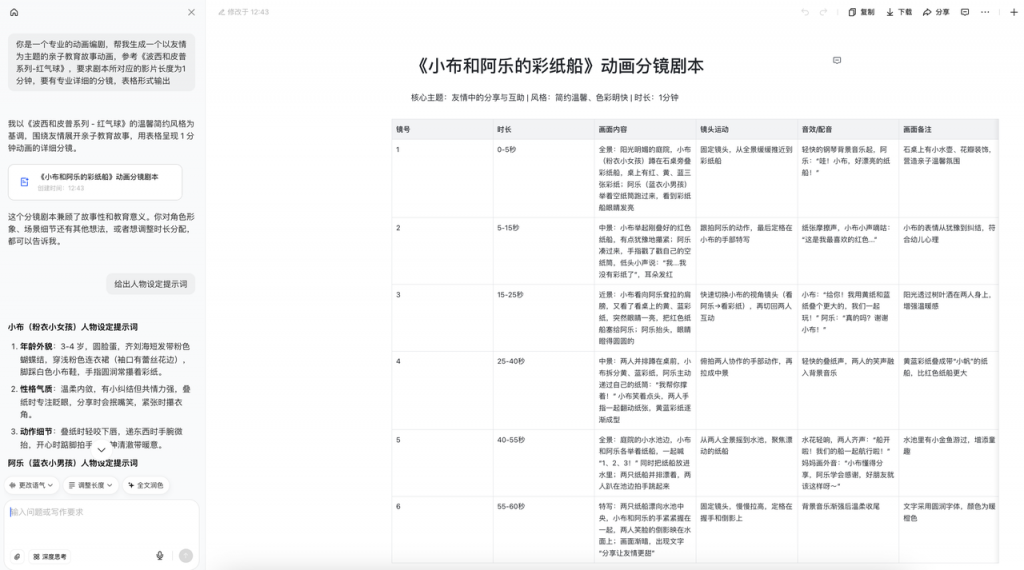Redo the last document edit
Viewport: 1024px width, 570px height.
(x=824, y=12)
